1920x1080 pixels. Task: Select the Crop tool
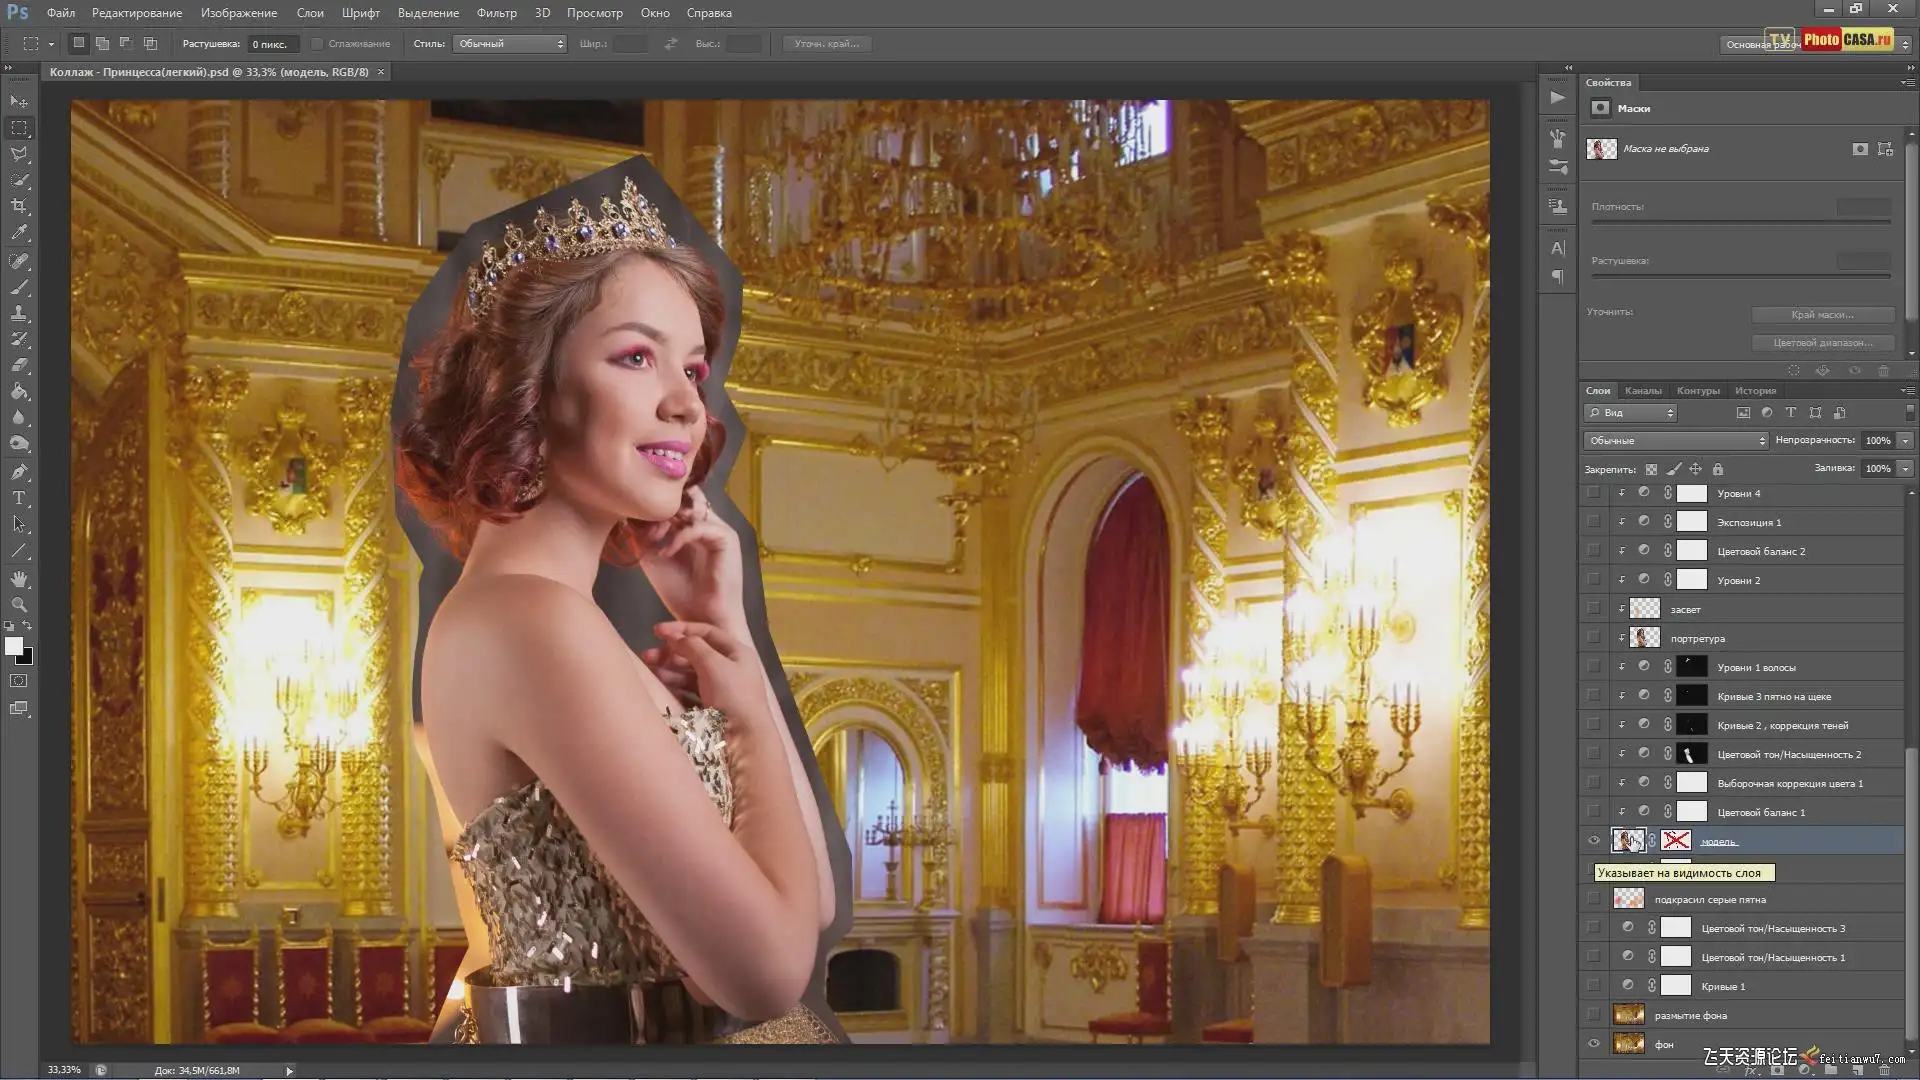pyautogui.click(x=19, y=206)
